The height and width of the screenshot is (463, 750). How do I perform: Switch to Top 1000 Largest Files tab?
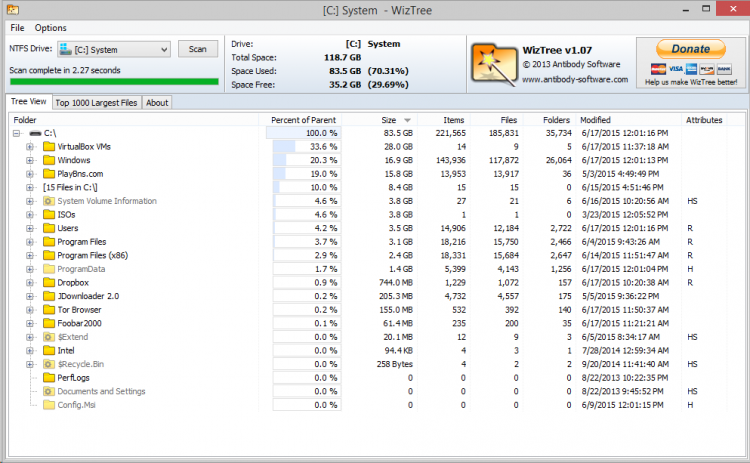[96, 103]
